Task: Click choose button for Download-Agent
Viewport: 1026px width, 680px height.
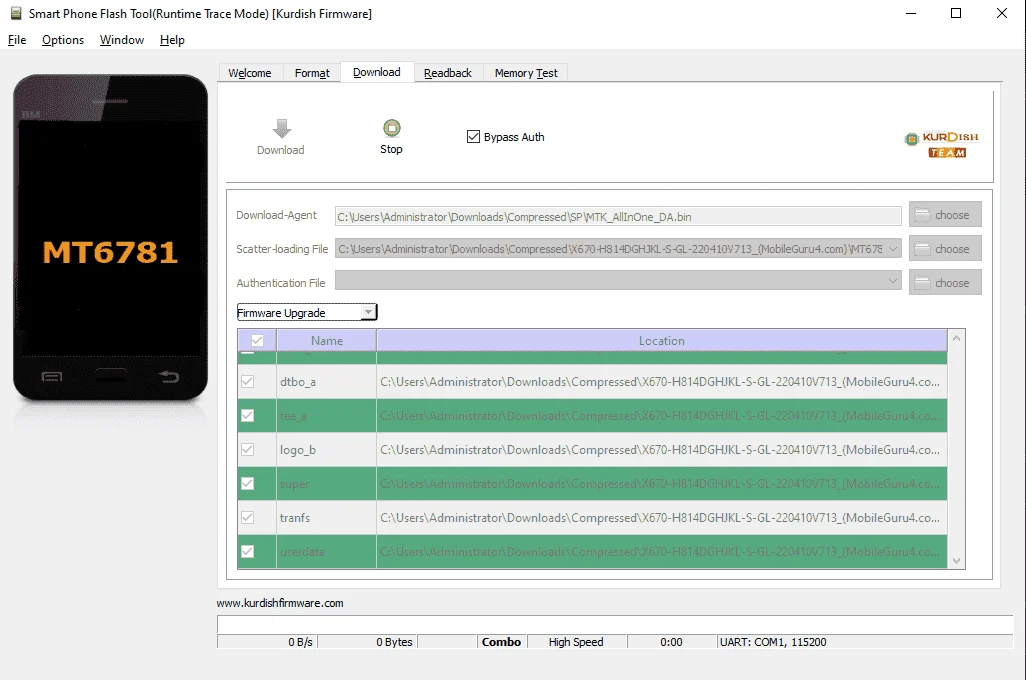Action: pos(945,215)
